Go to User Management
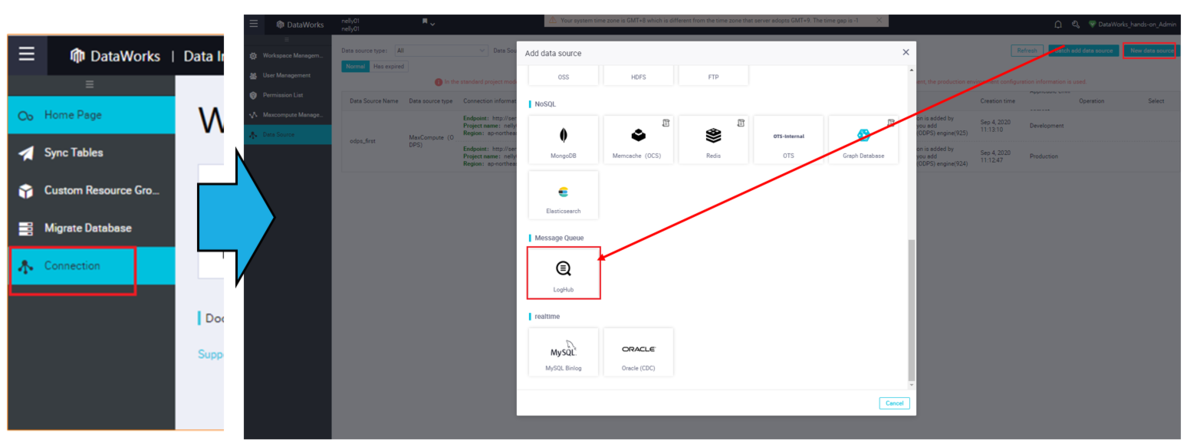Viewport: 1200px width, 447px height. (x=288, y=75)
